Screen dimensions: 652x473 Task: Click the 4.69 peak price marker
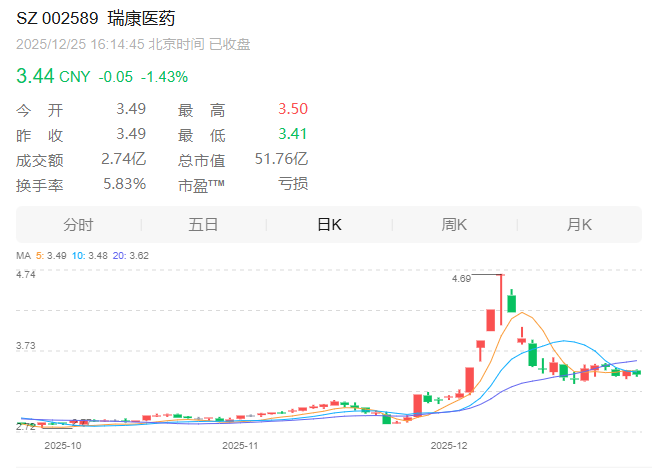pyautogui.click(x=461, y=279)
